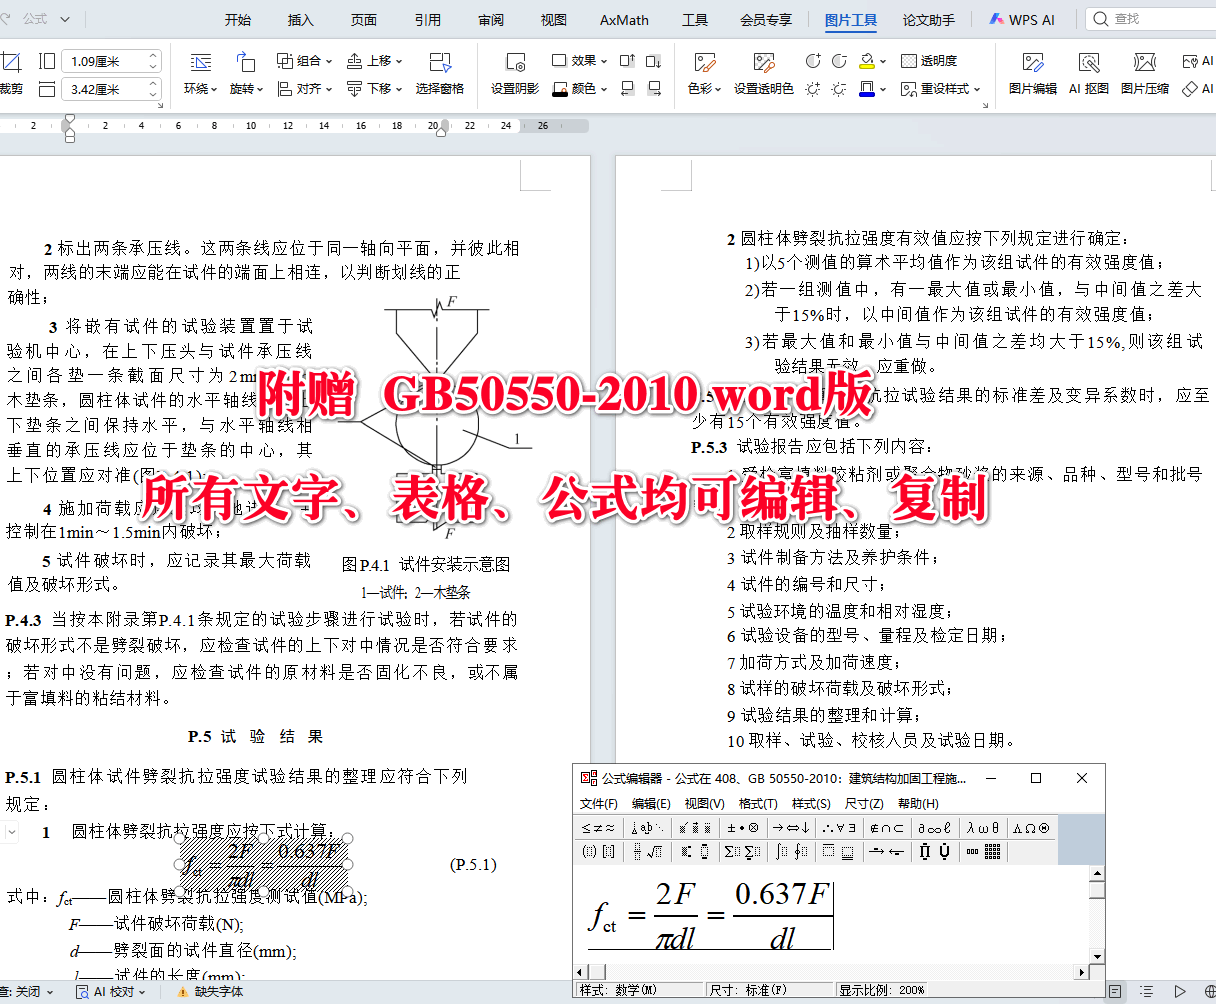This screenshot has height=1004, width=1216.
Task: Expand the 环绕 wrap text dropdown
Action: (201, 89)
